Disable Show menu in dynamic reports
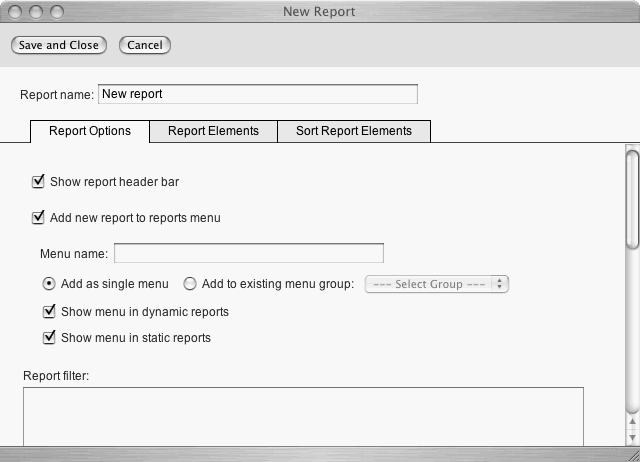This screenshot has height=462, width=640. pyautogui.click(x=49, y=311)
